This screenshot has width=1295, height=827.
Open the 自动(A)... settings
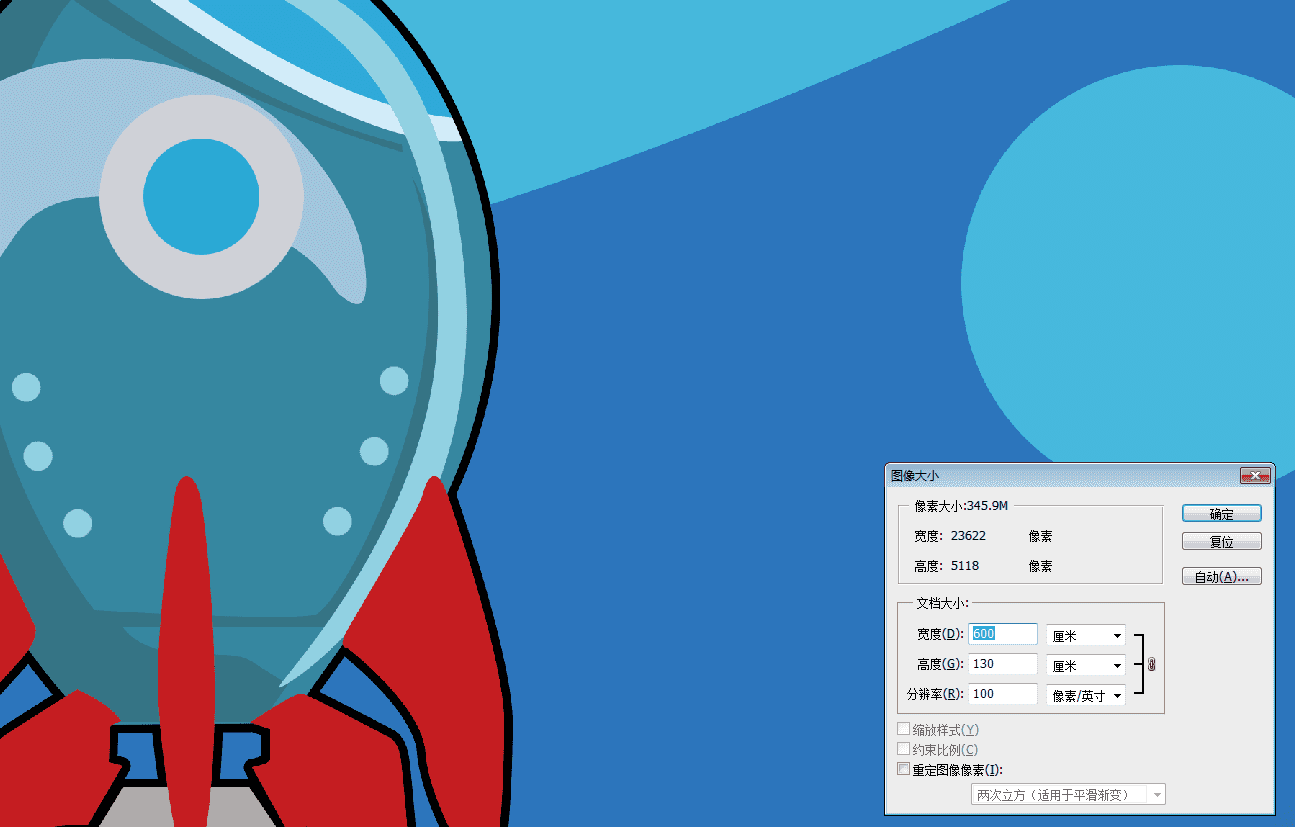tap(1221, 577)
